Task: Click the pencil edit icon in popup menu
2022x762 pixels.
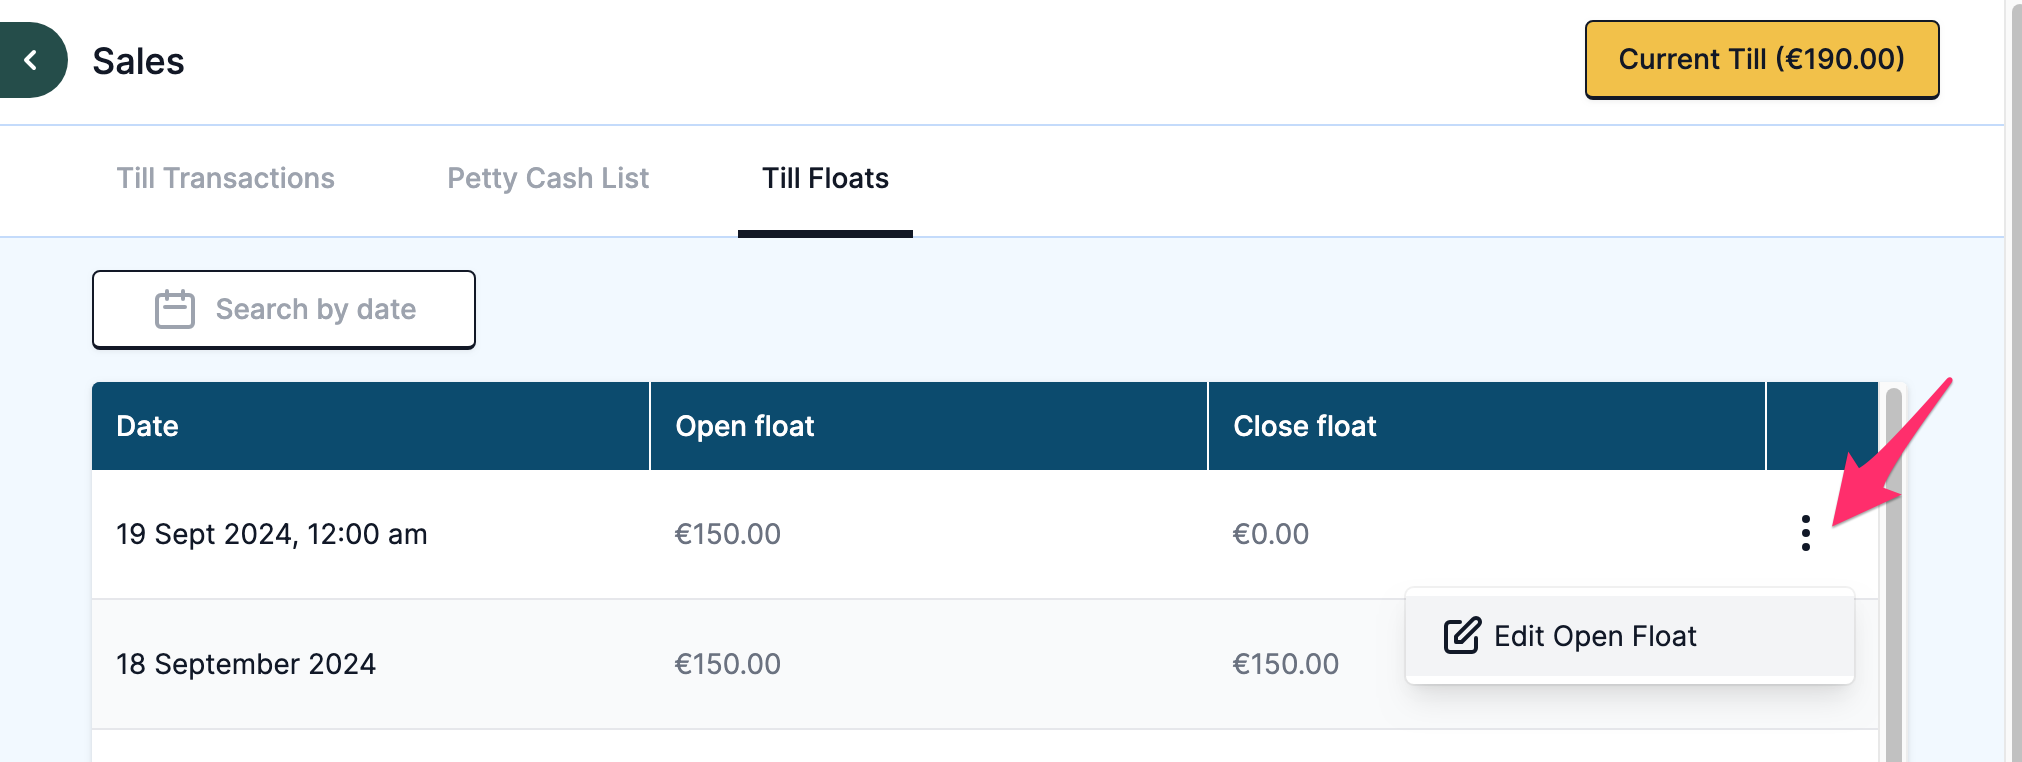Action: [x=1461, y=635]
